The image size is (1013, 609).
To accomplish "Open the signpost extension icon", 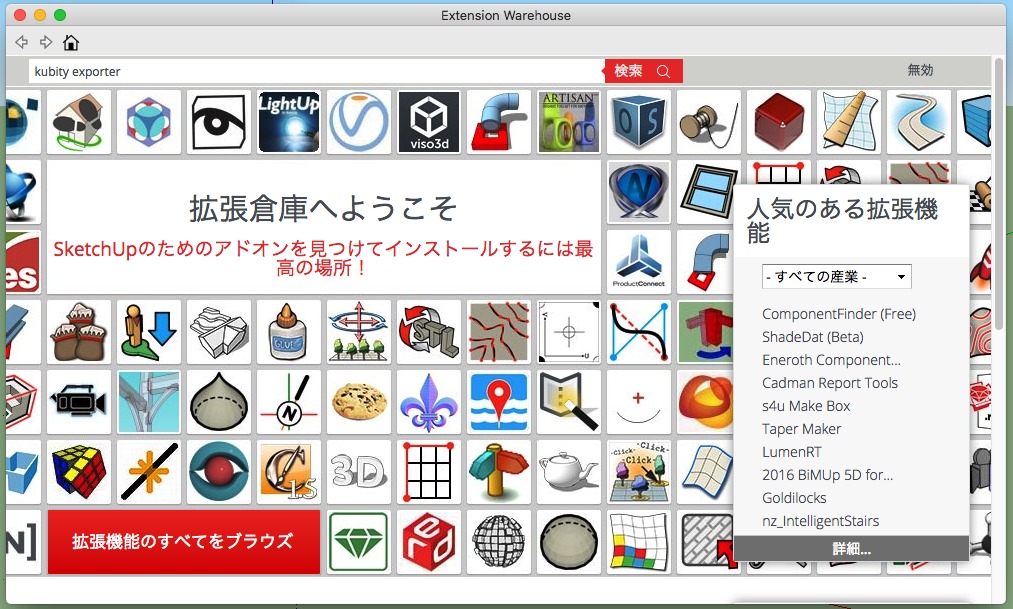I will tap(499, 472).
